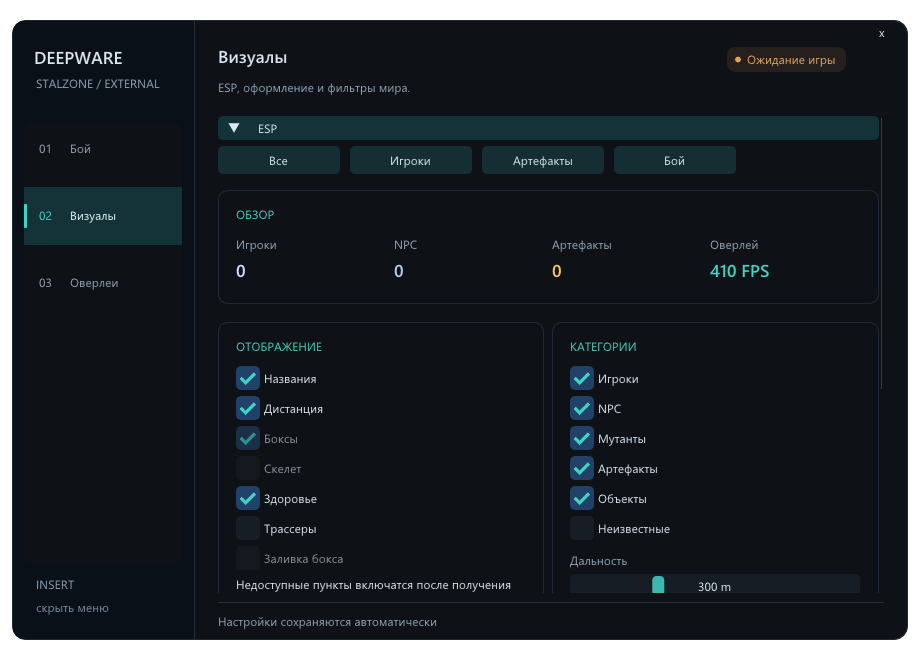This screenshot has height=660, width=920.
Task: Select the Игроки filter tab
Action: pos(411,160)
